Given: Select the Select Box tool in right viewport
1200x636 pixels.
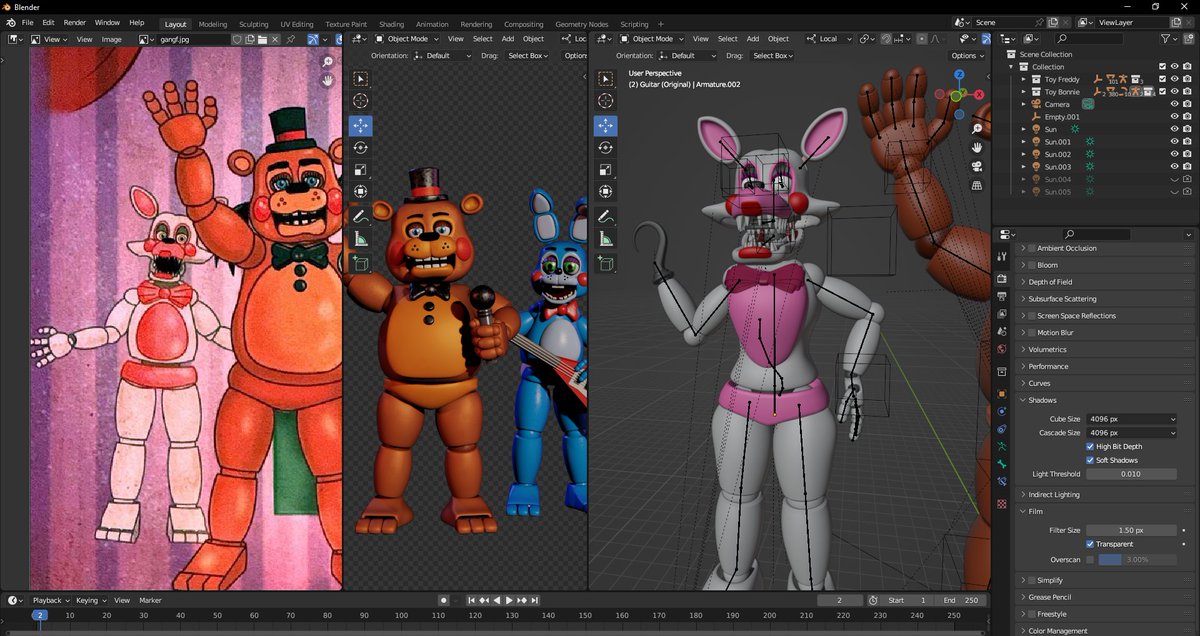Looking at the screenshot, I should pyautogui.click(x=605, y=79).
